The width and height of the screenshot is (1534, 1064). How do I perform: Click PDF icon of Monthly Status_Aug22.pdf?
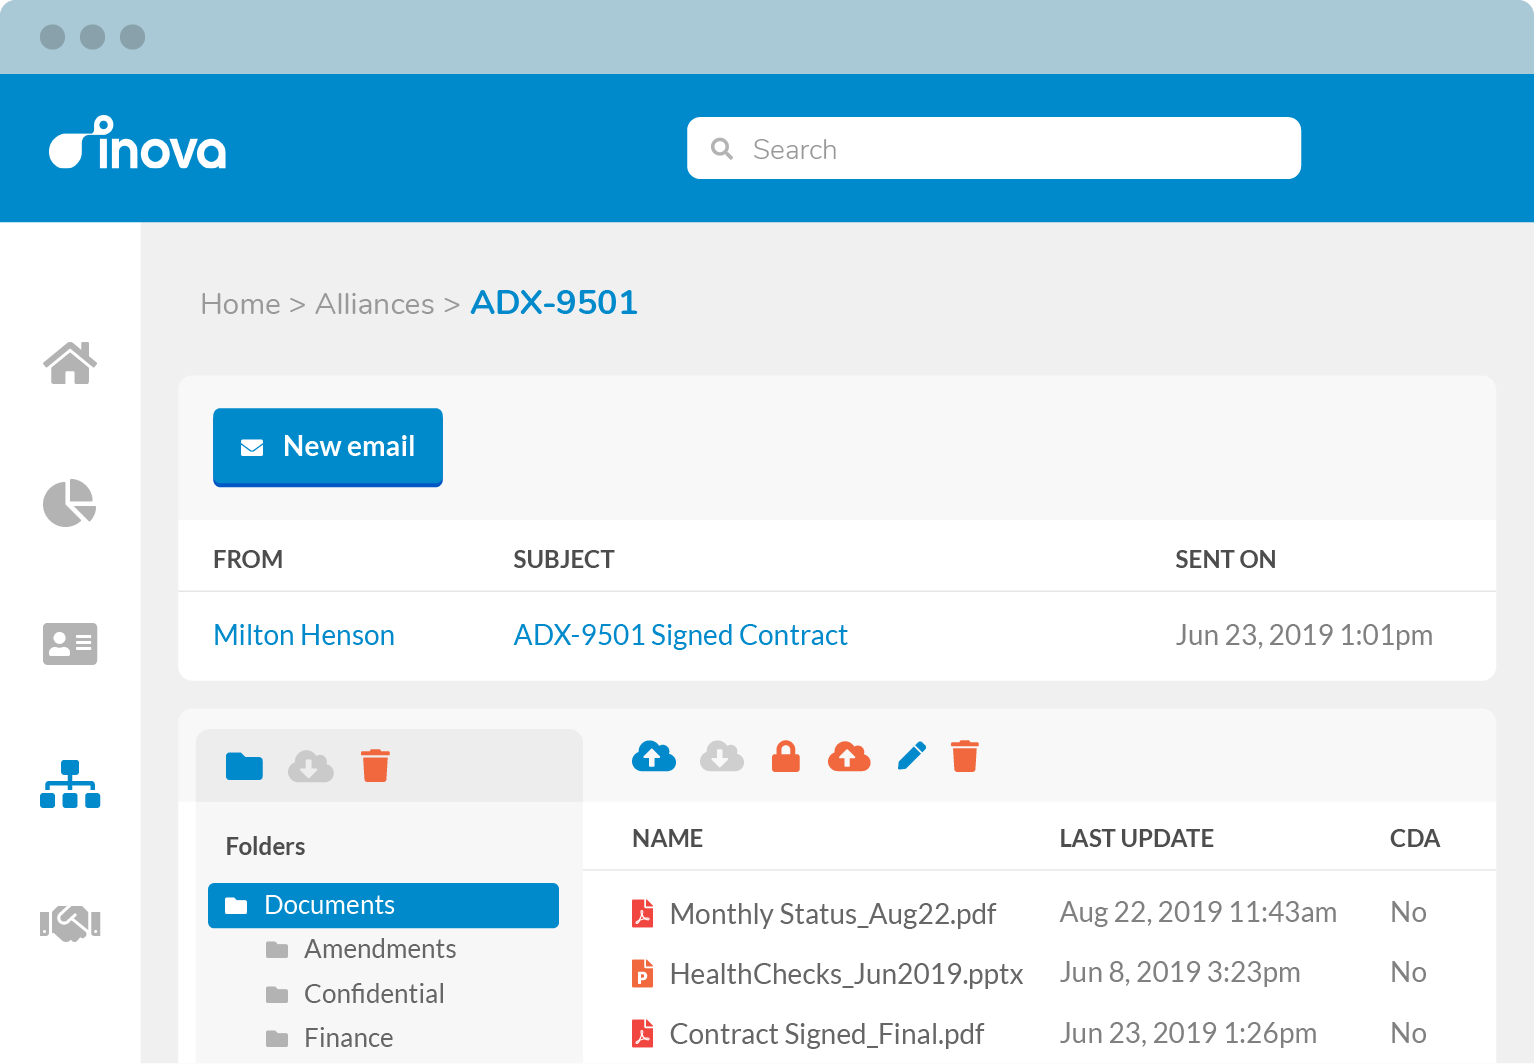coord(643,913)
